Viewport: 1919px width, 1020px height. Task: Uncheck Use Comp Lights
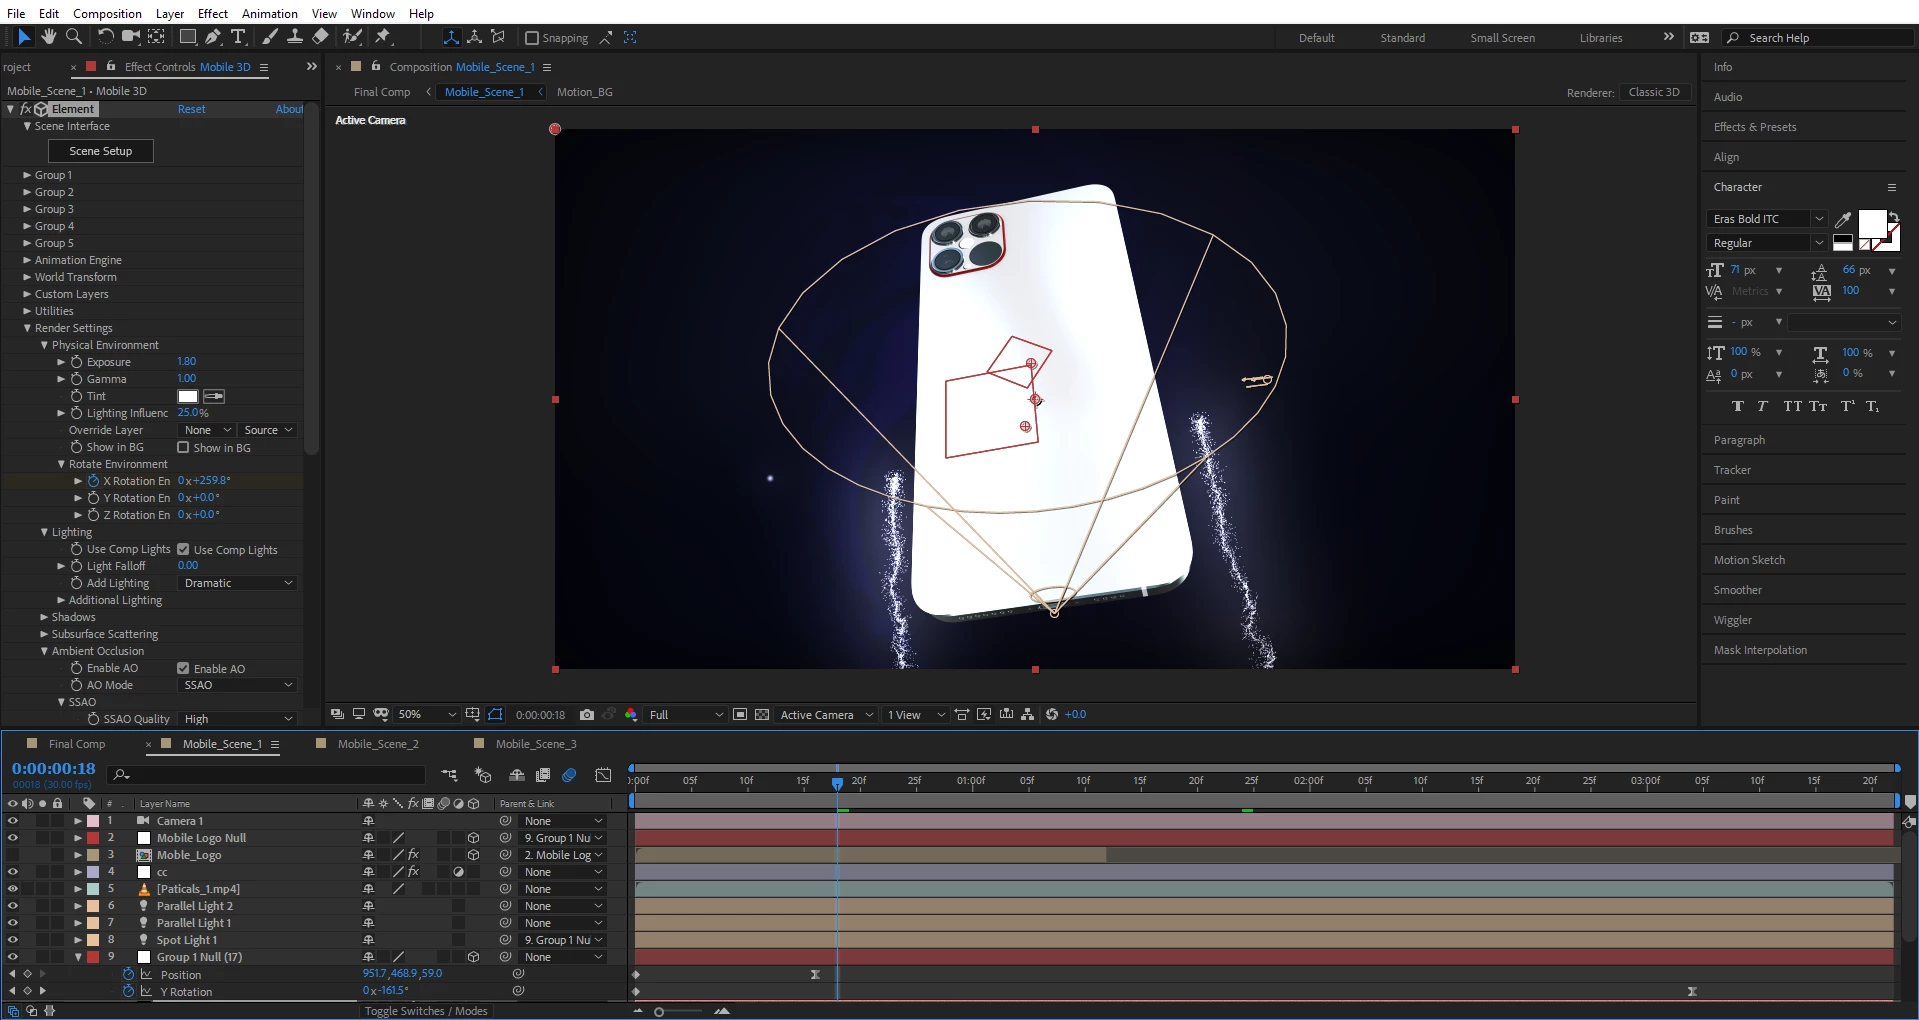[183, 550]
